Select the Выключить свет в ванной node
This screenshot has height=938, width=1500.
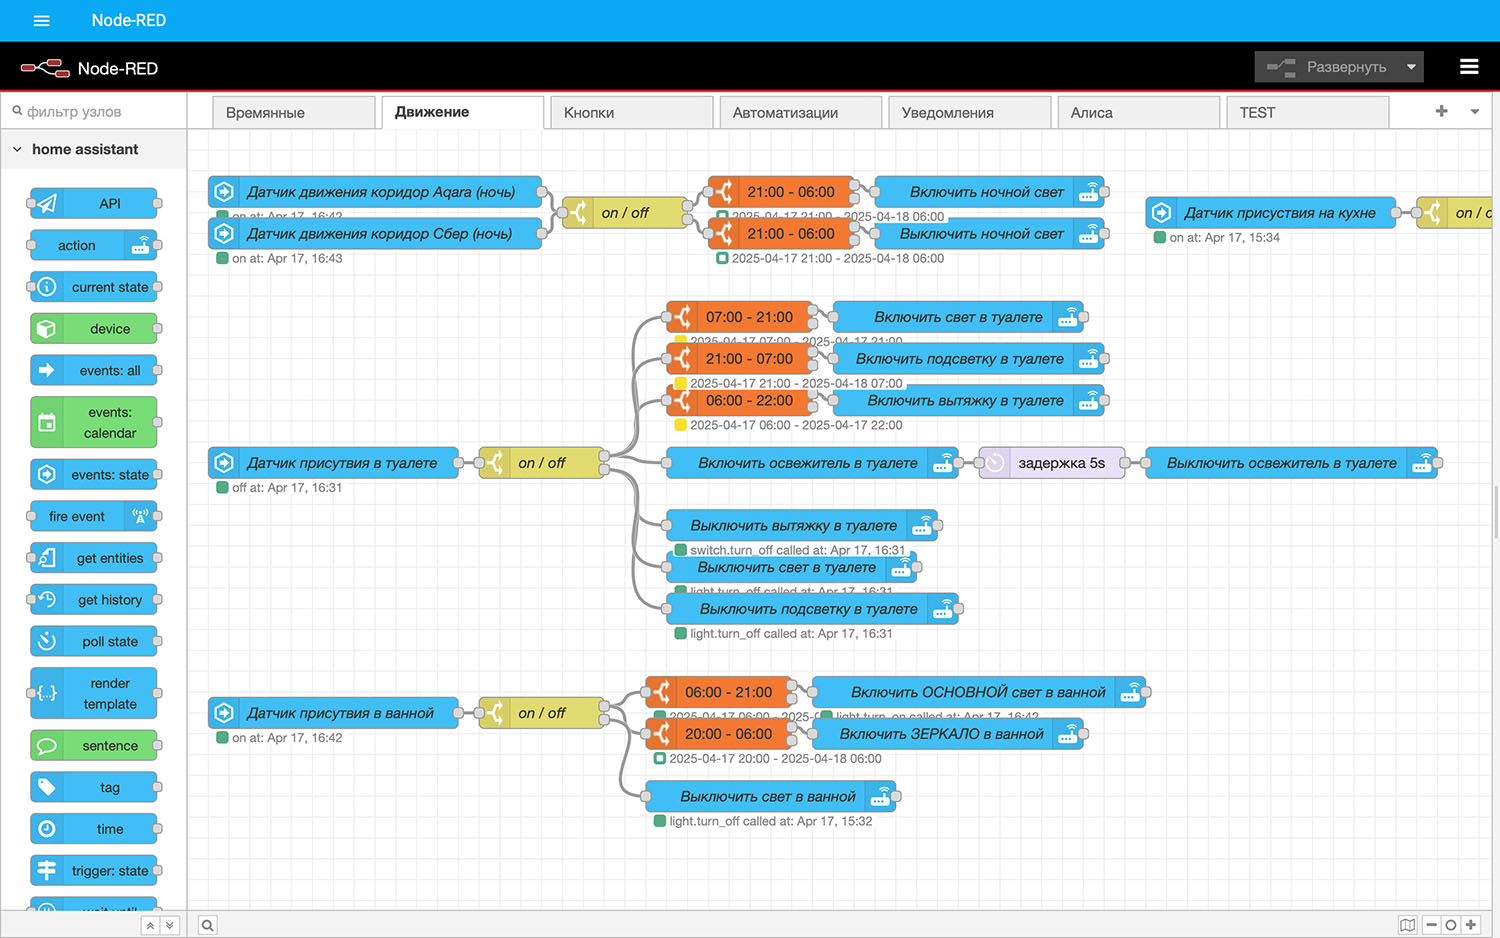pyautogui.click(x=771, y=797)
